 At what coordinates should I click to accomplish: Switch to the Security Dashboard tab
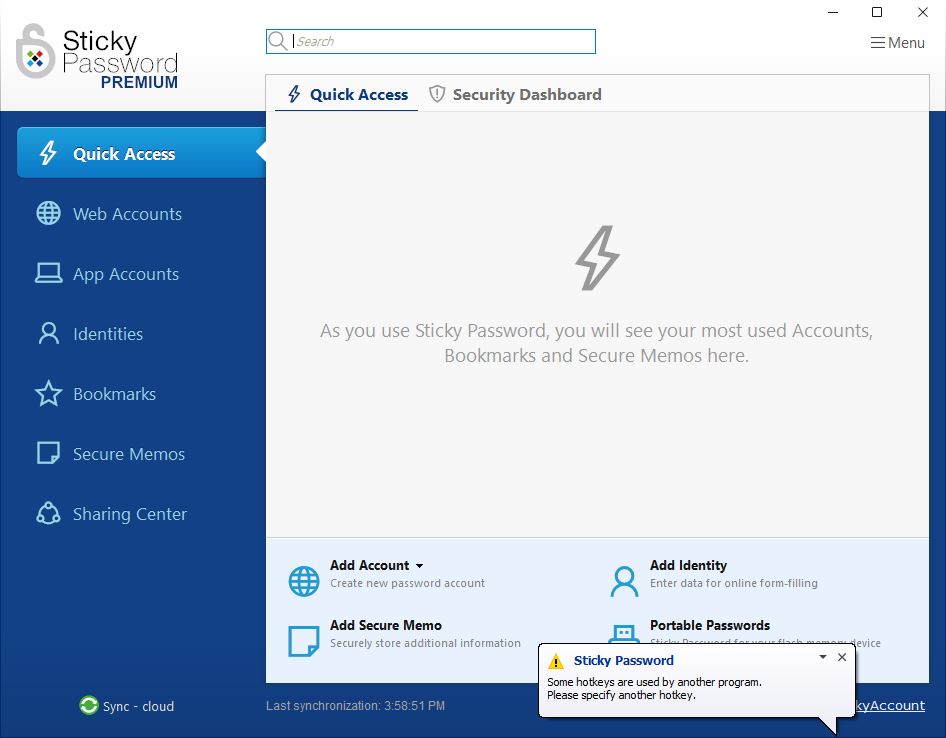pos(515,94)
